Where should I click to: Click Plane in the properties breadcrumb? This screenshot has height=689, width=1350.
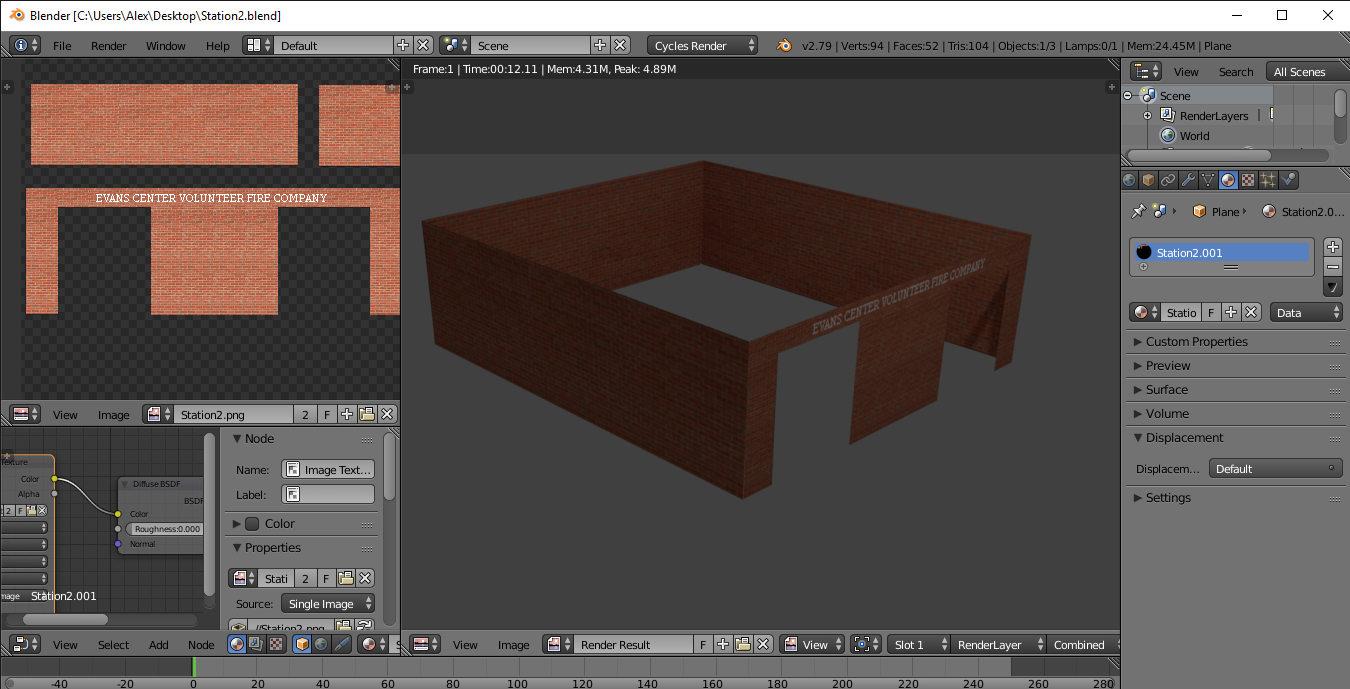tap(1215, 212)
